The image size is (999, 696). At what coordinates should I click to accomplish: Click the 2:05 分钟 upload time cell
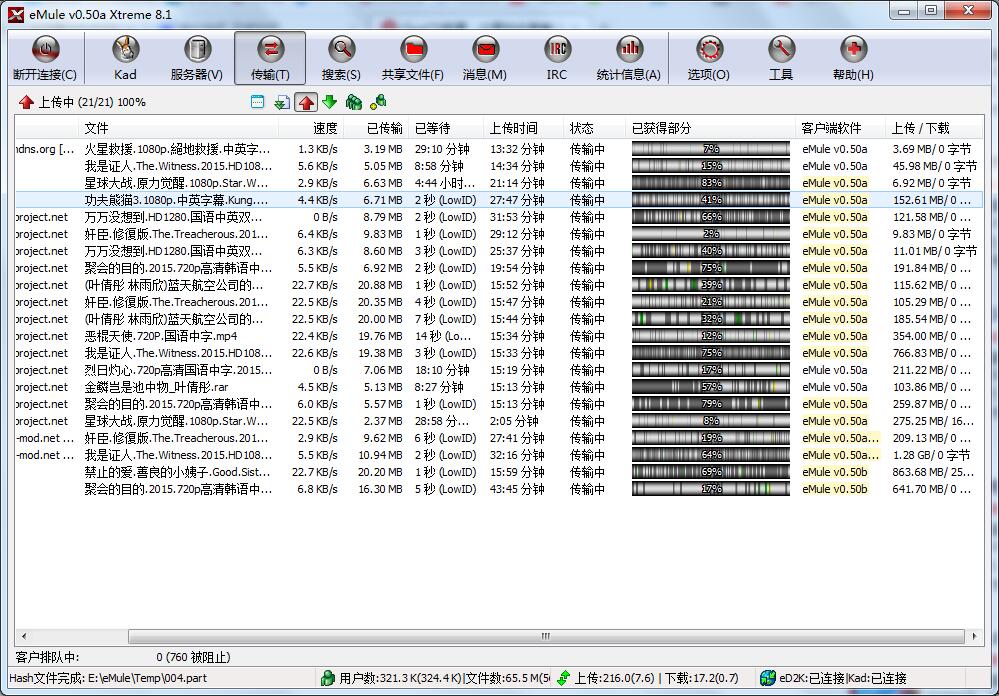[x=514, y=421]
